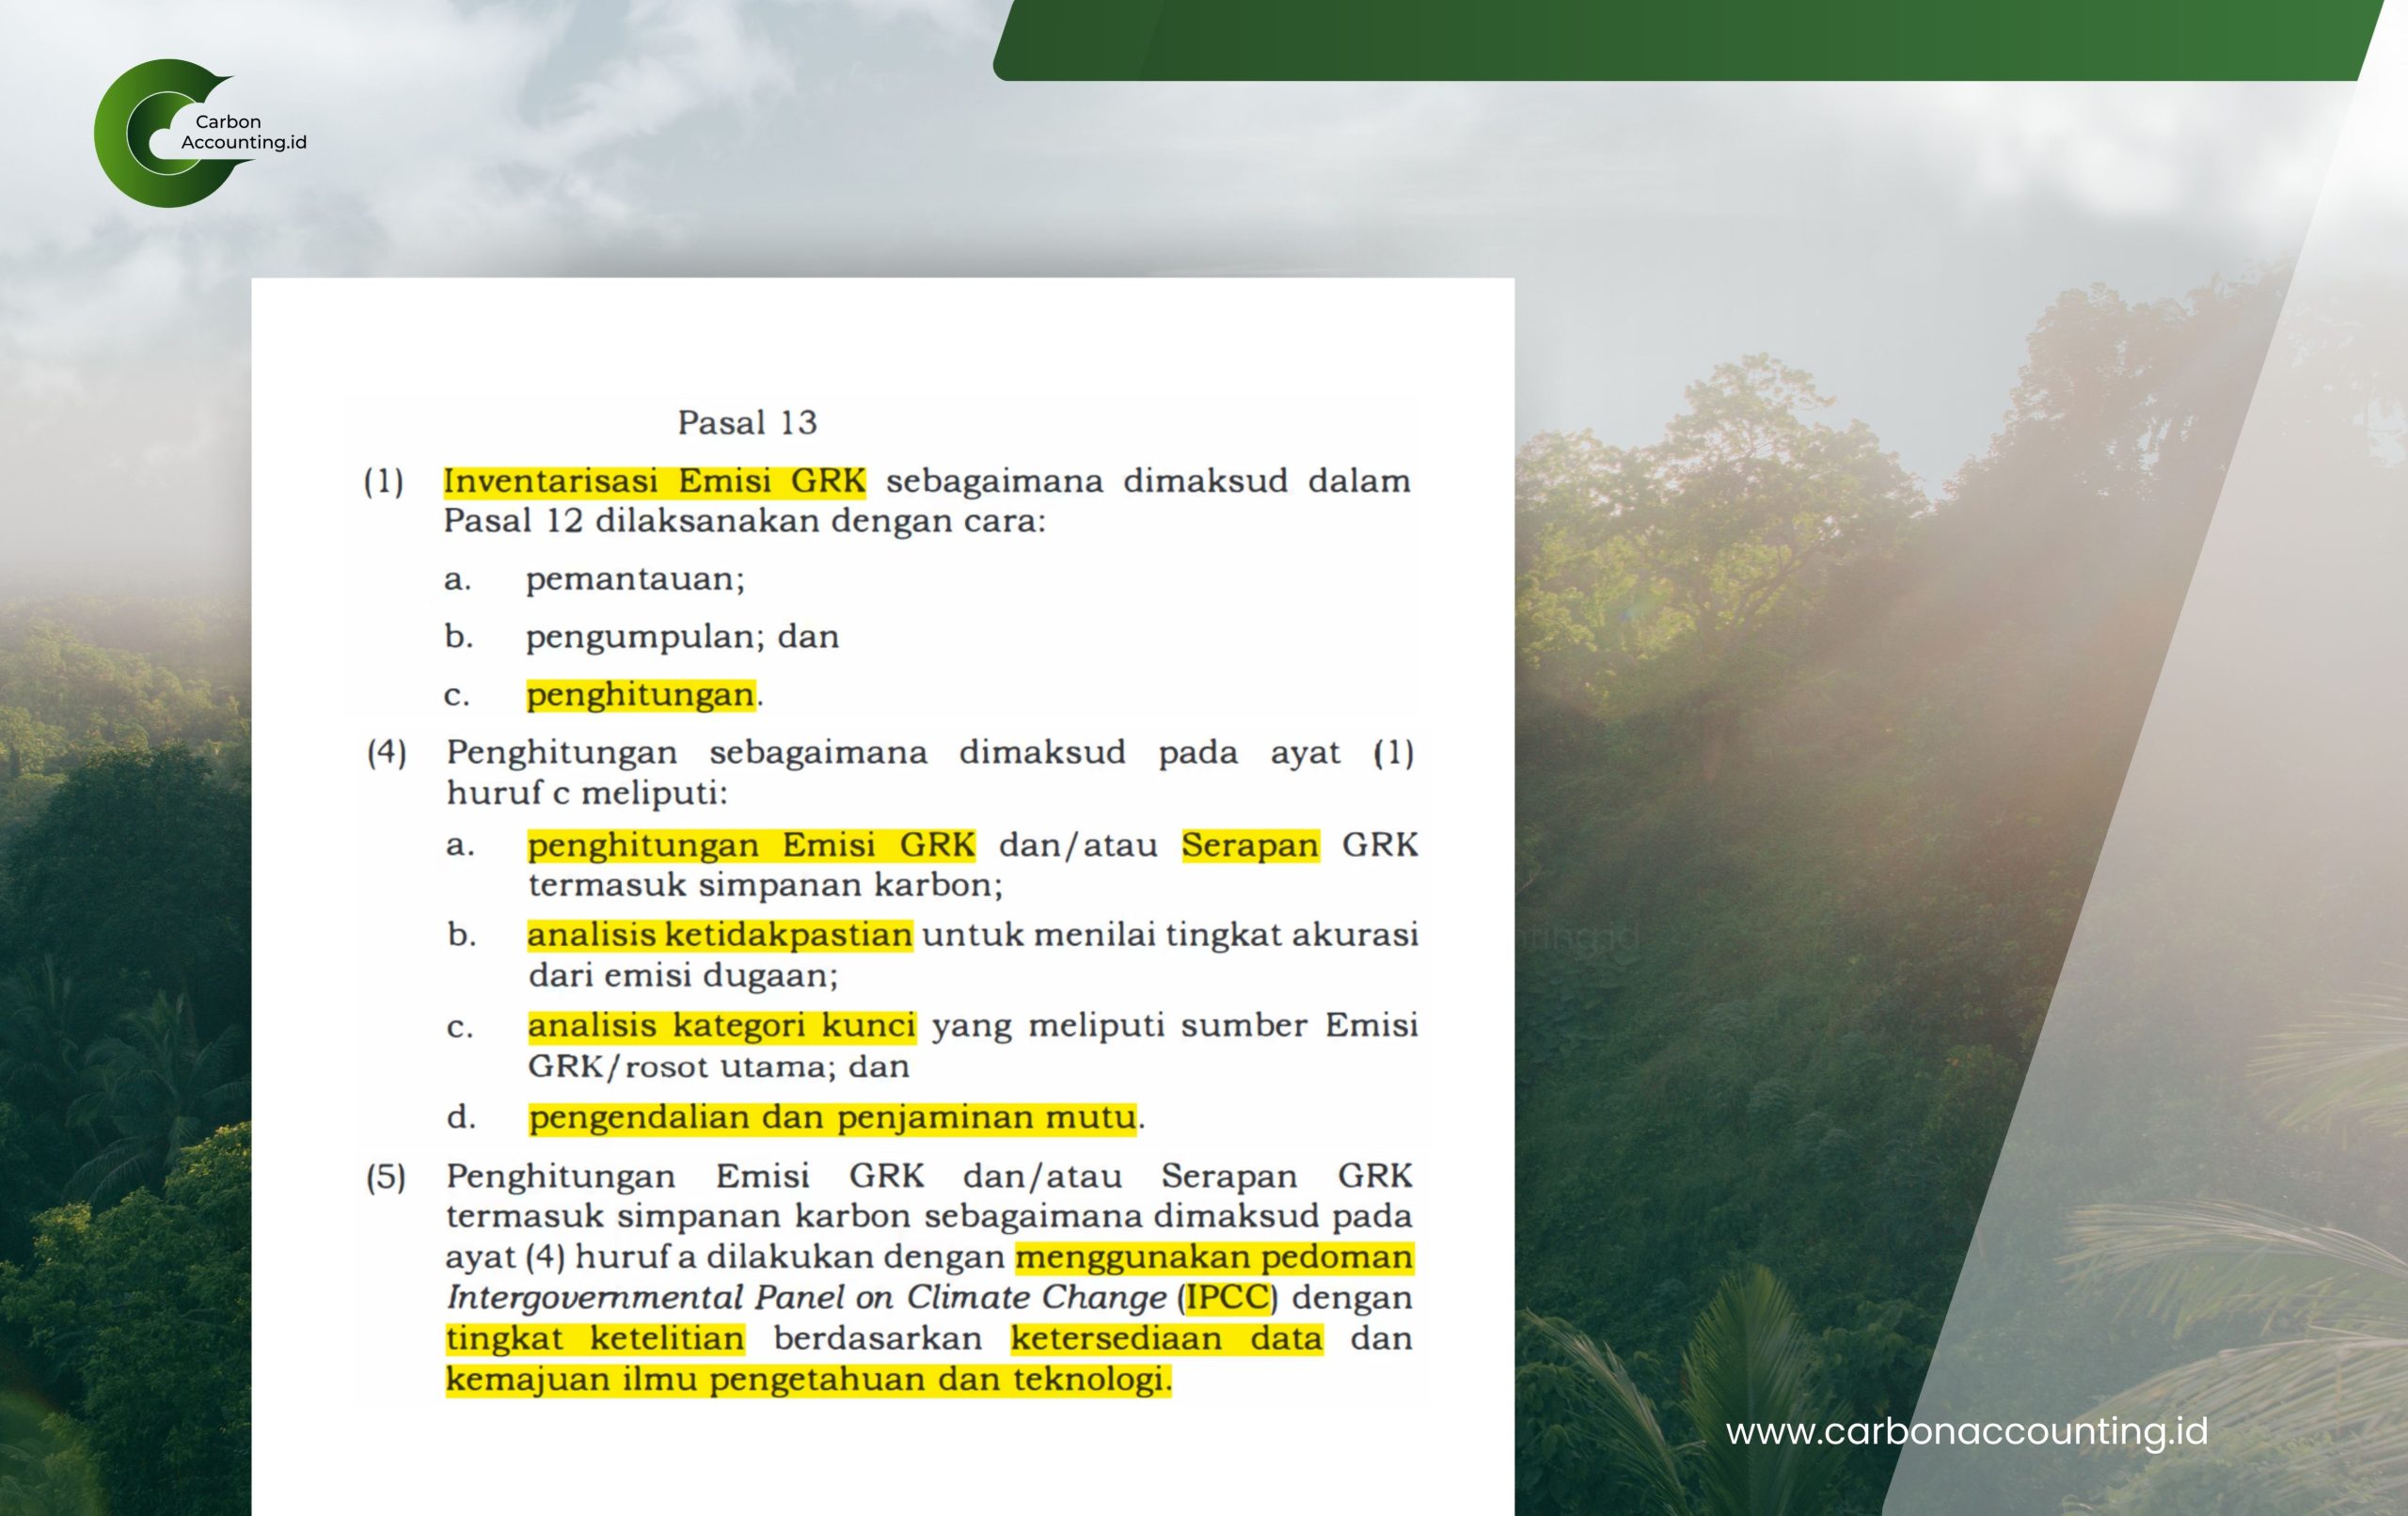
Task: Click highlighted pengendalian dan penjaminan mutu
Action: click(x=832, y=1117)
